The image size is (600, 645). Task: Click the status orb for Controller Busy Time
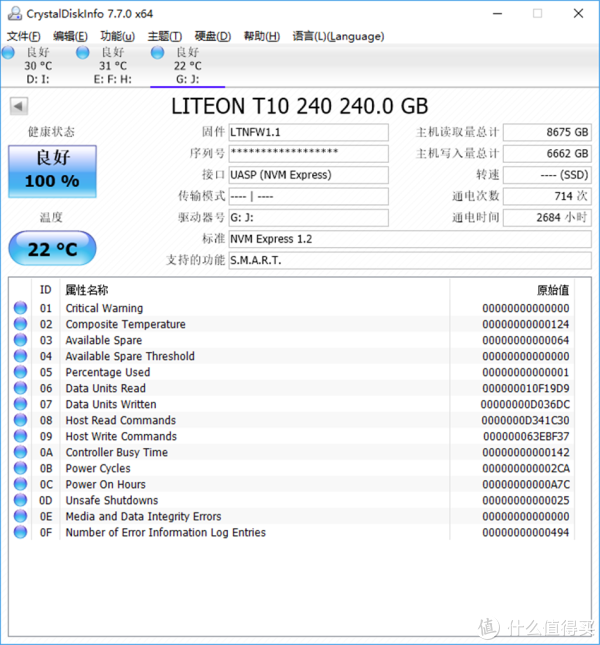click(x=21, y=452)
